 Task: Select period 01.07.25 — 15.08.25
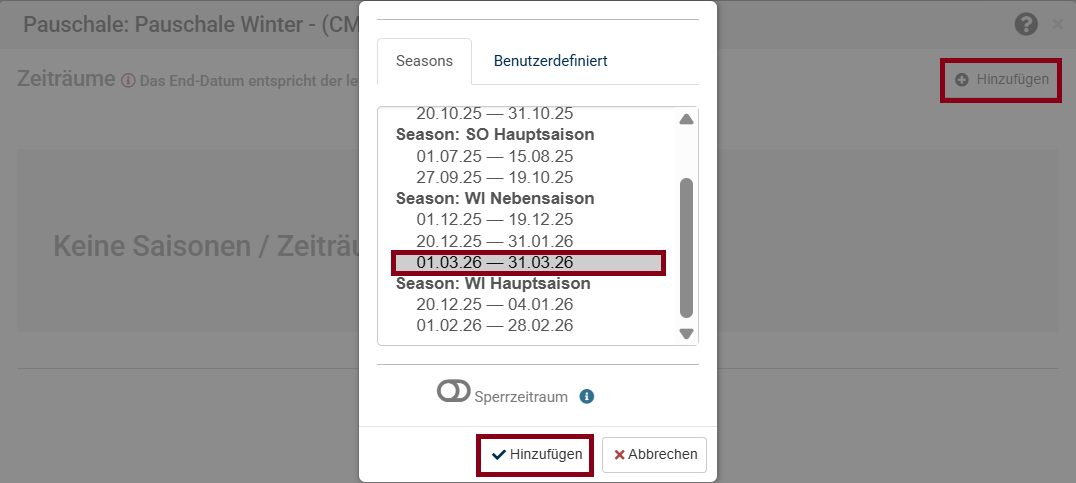point(527,156)
